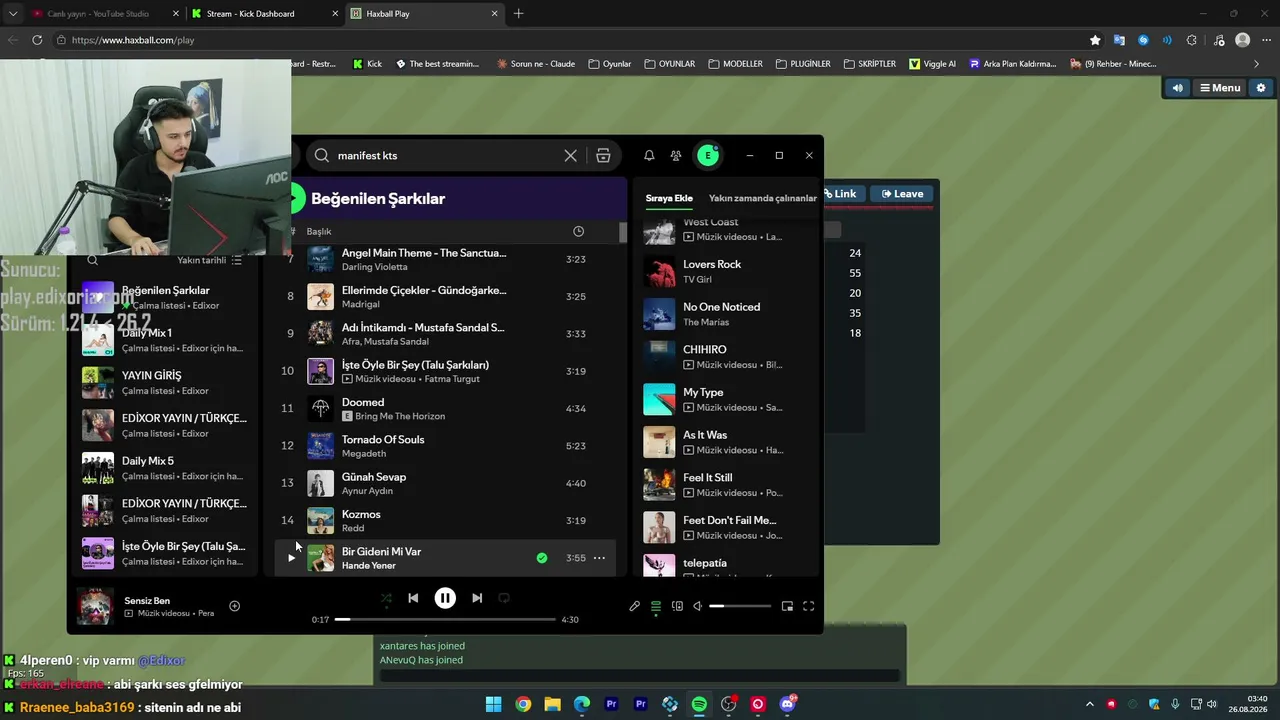Open the Spotify profile avatar menu
Image resolution: width=1280 pixels, height=720 pixels.
[708, 155]
